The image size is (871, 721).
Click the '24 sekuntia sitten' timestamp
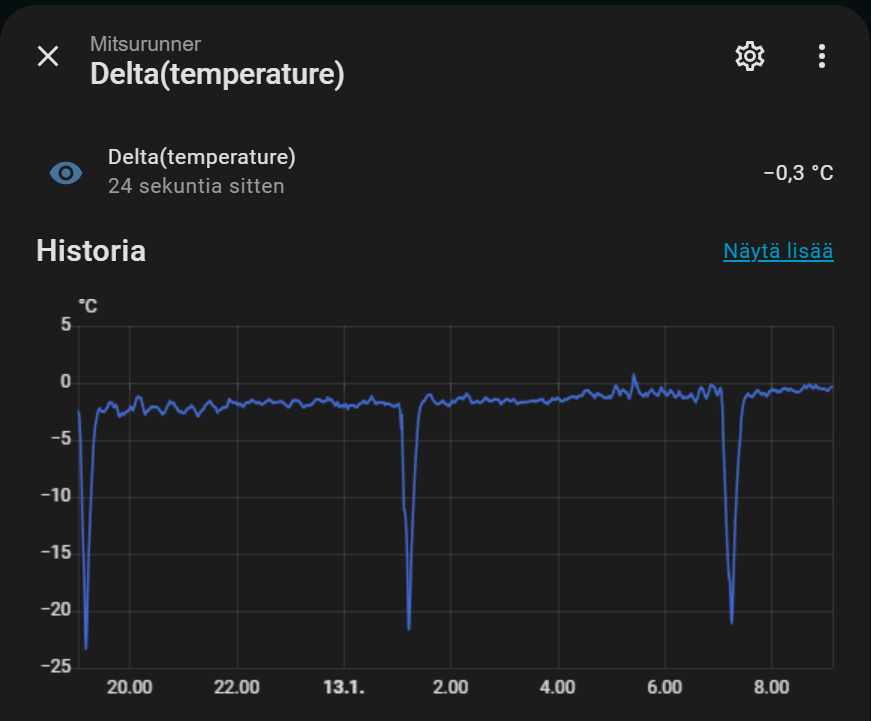click(196, 186)
